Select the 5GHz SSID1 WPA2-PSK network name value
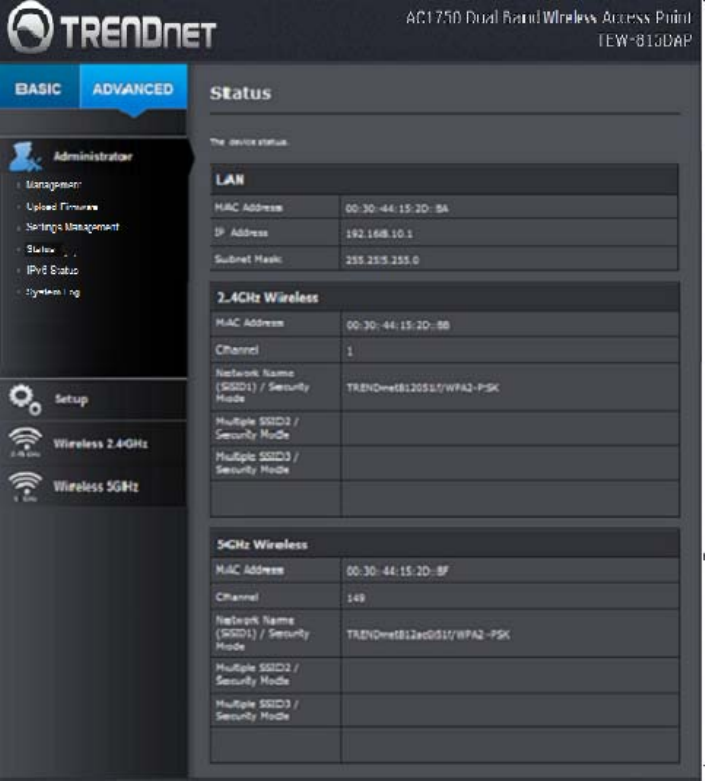Screen dimensions: 705x781 pyautogui.click(x=428, y=635)
